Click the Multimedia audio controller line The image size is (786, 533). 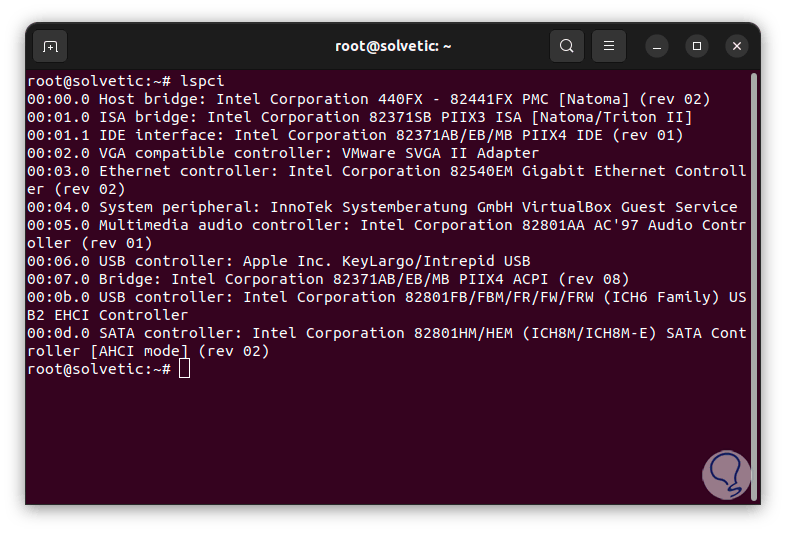pyautogui.click(x=386, y=225)
